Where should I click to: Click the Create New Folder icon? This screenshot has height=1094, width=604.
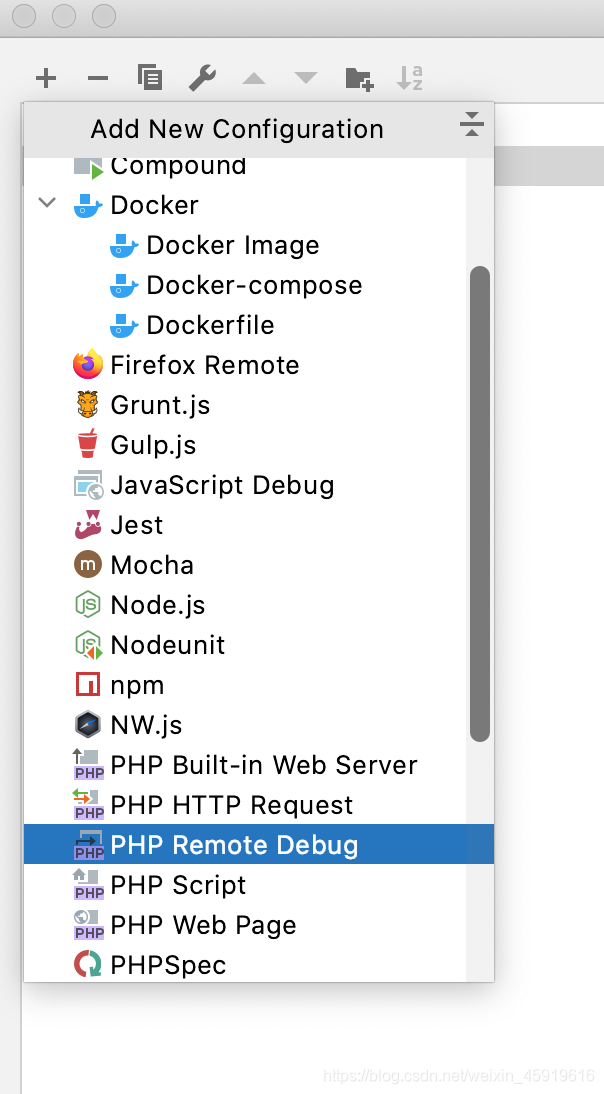(358, 77)
